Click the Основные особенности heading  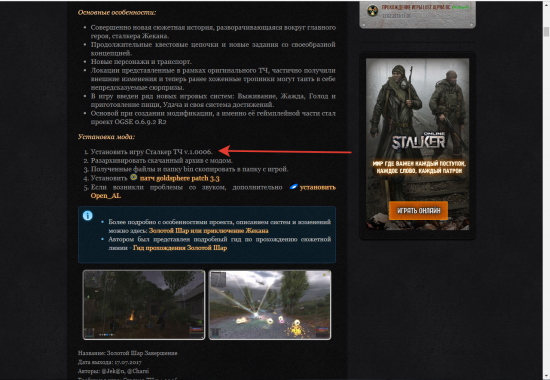117,12
